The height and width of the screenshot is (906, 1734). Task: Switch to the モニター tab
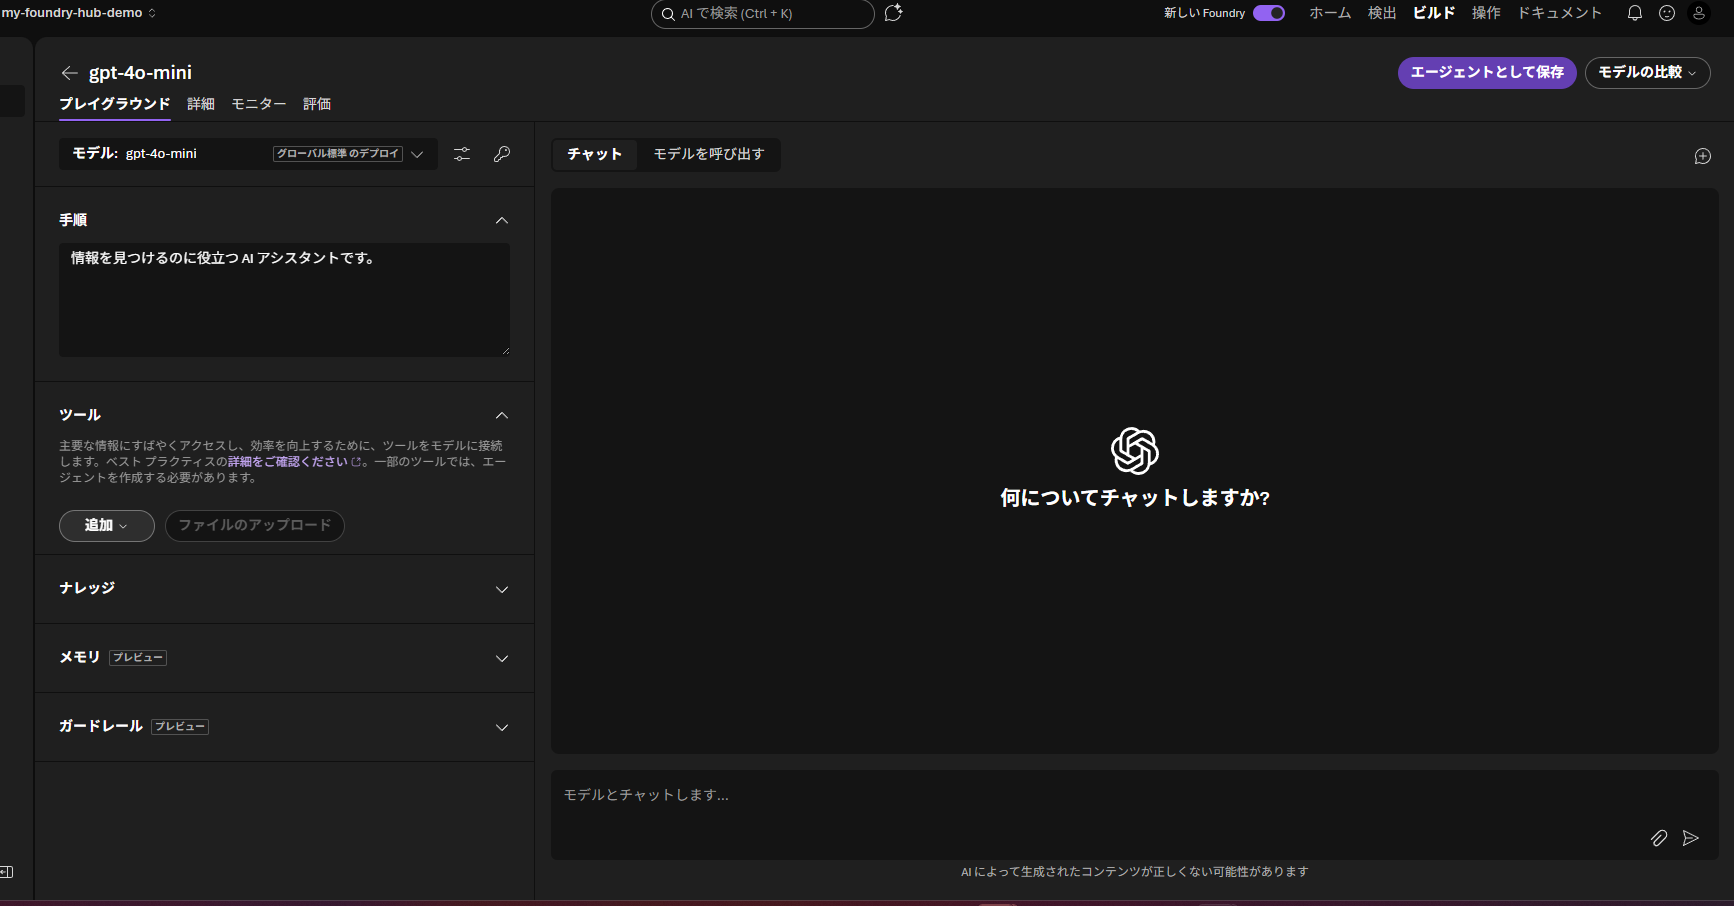pos(259,104)
